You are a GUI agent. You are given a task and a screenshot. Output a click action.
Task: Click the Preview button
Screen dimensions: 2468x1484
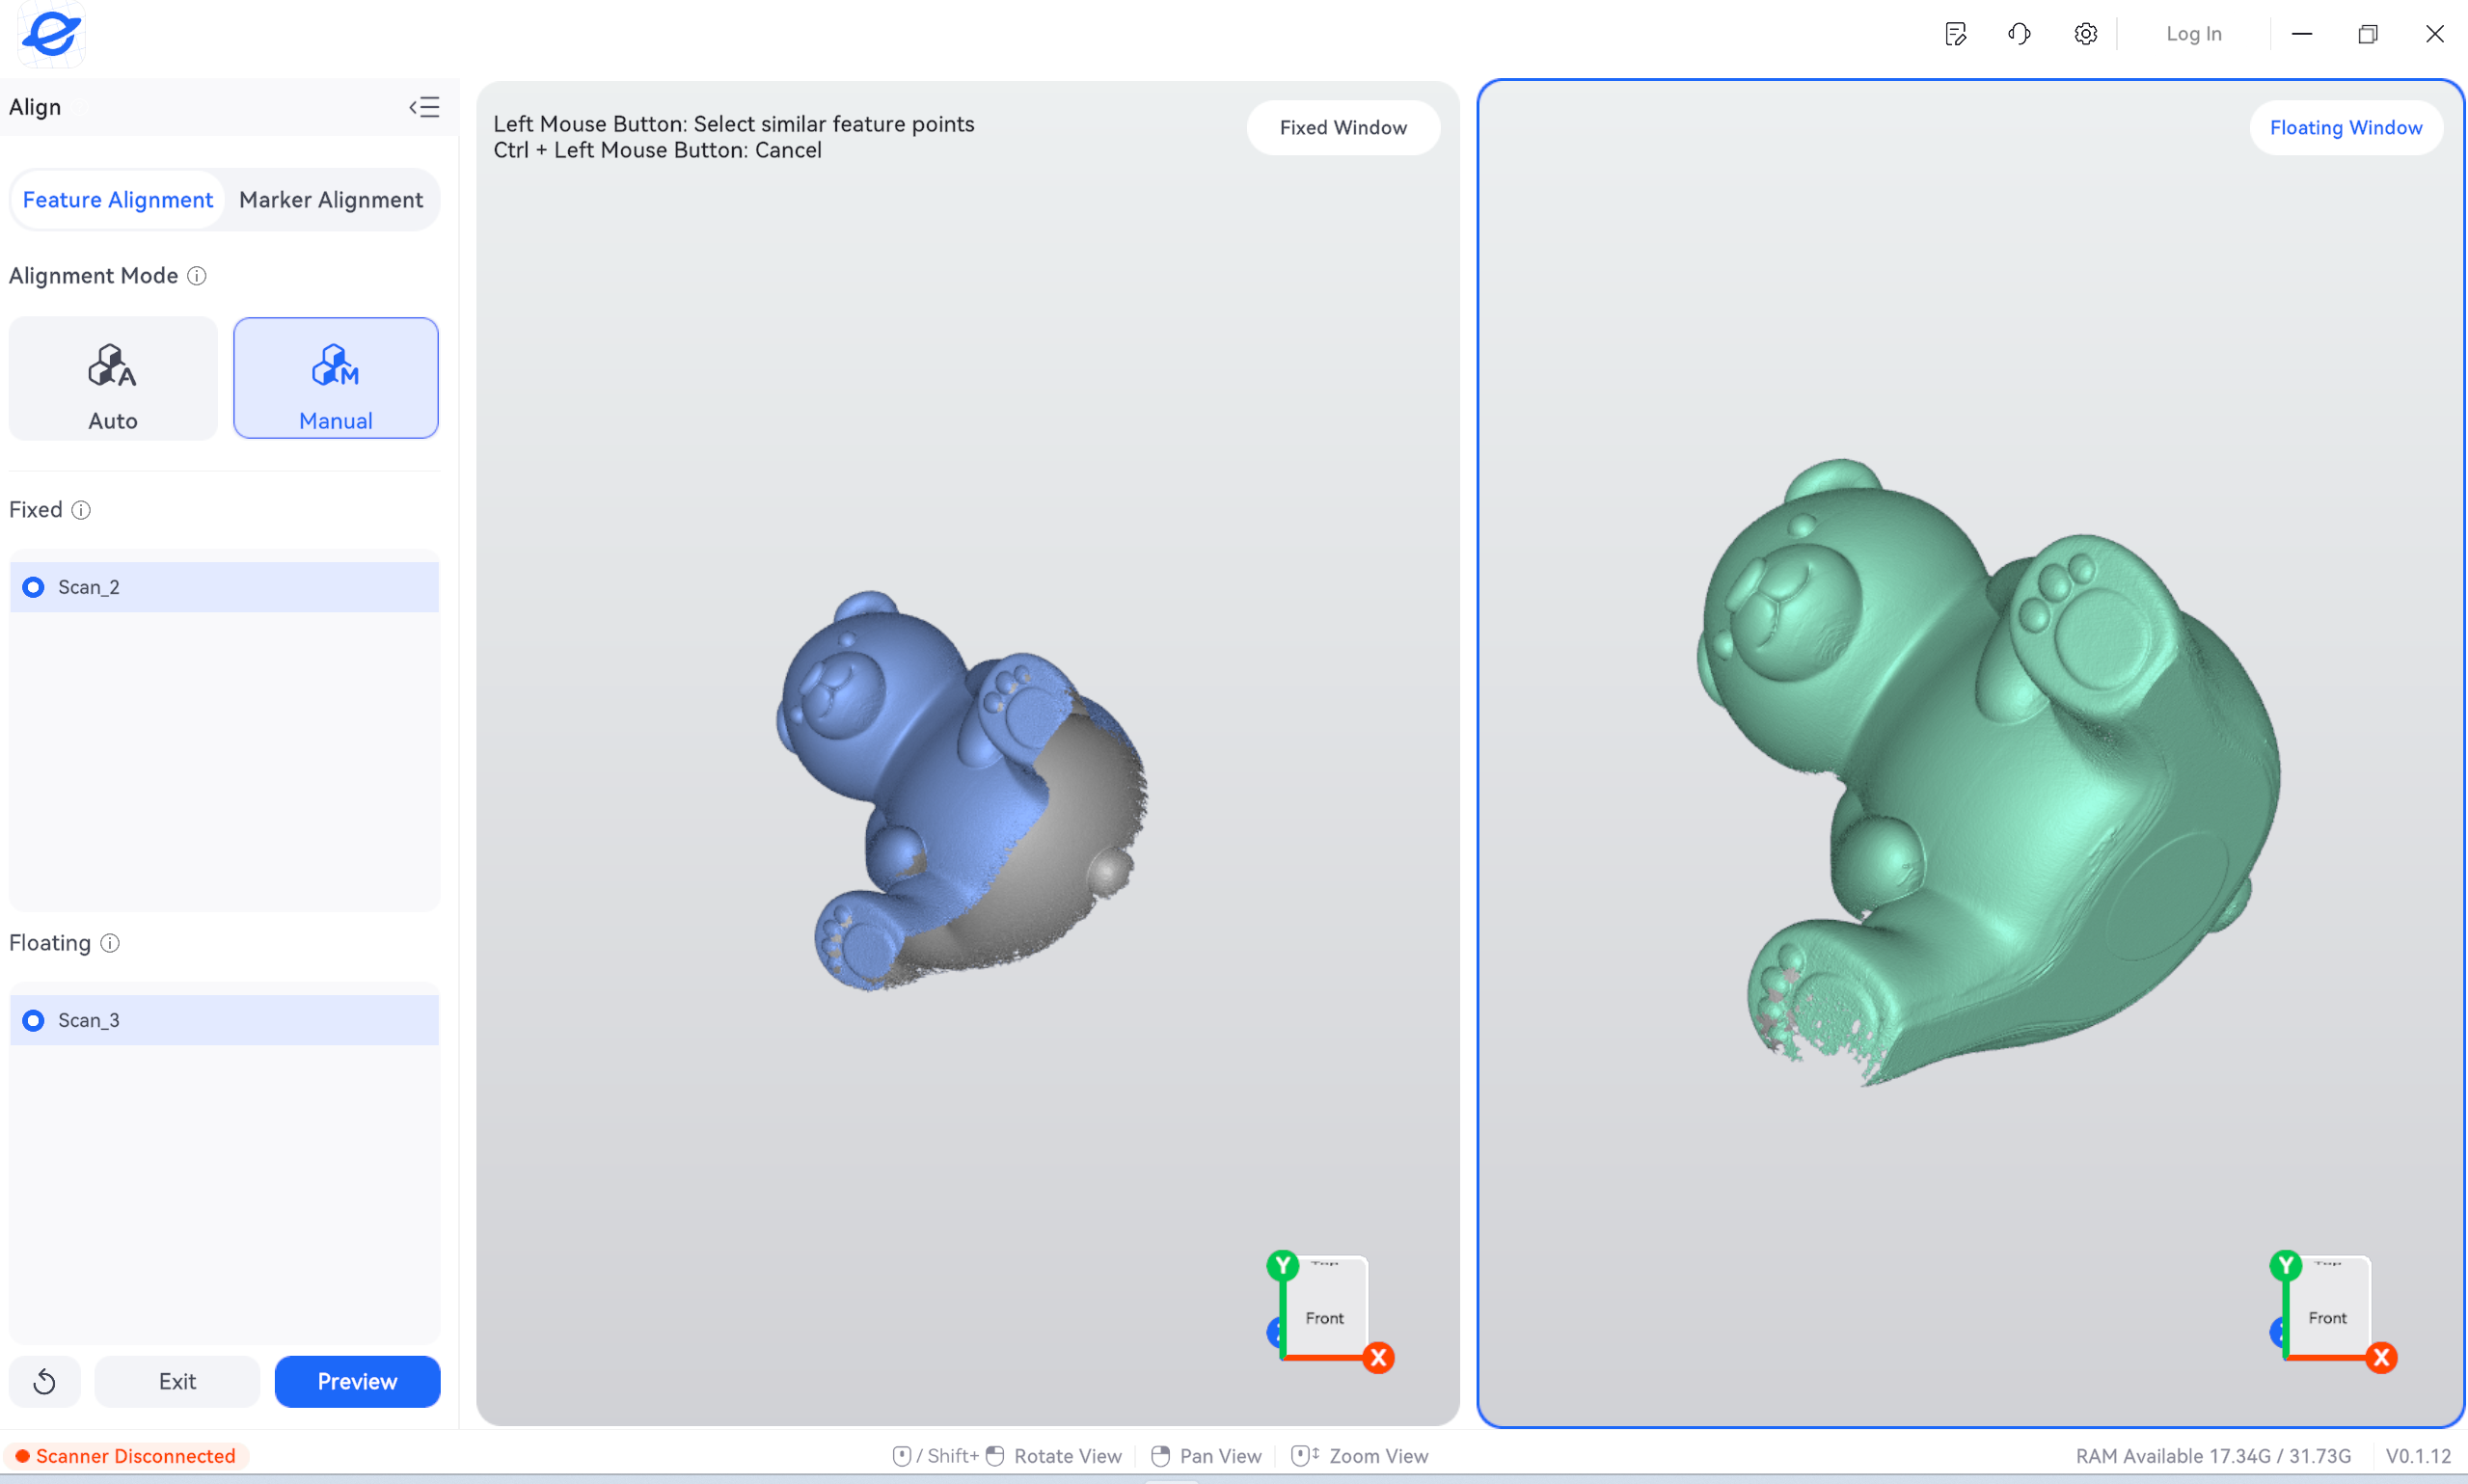(x=358, y=1382)
